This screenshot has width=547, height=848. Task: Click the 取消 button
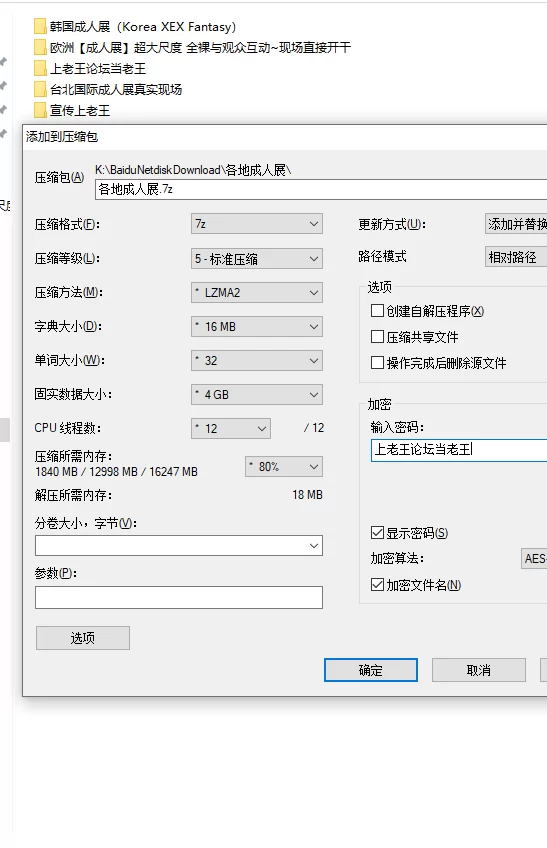pyautogui.click(x=479, y=670)
